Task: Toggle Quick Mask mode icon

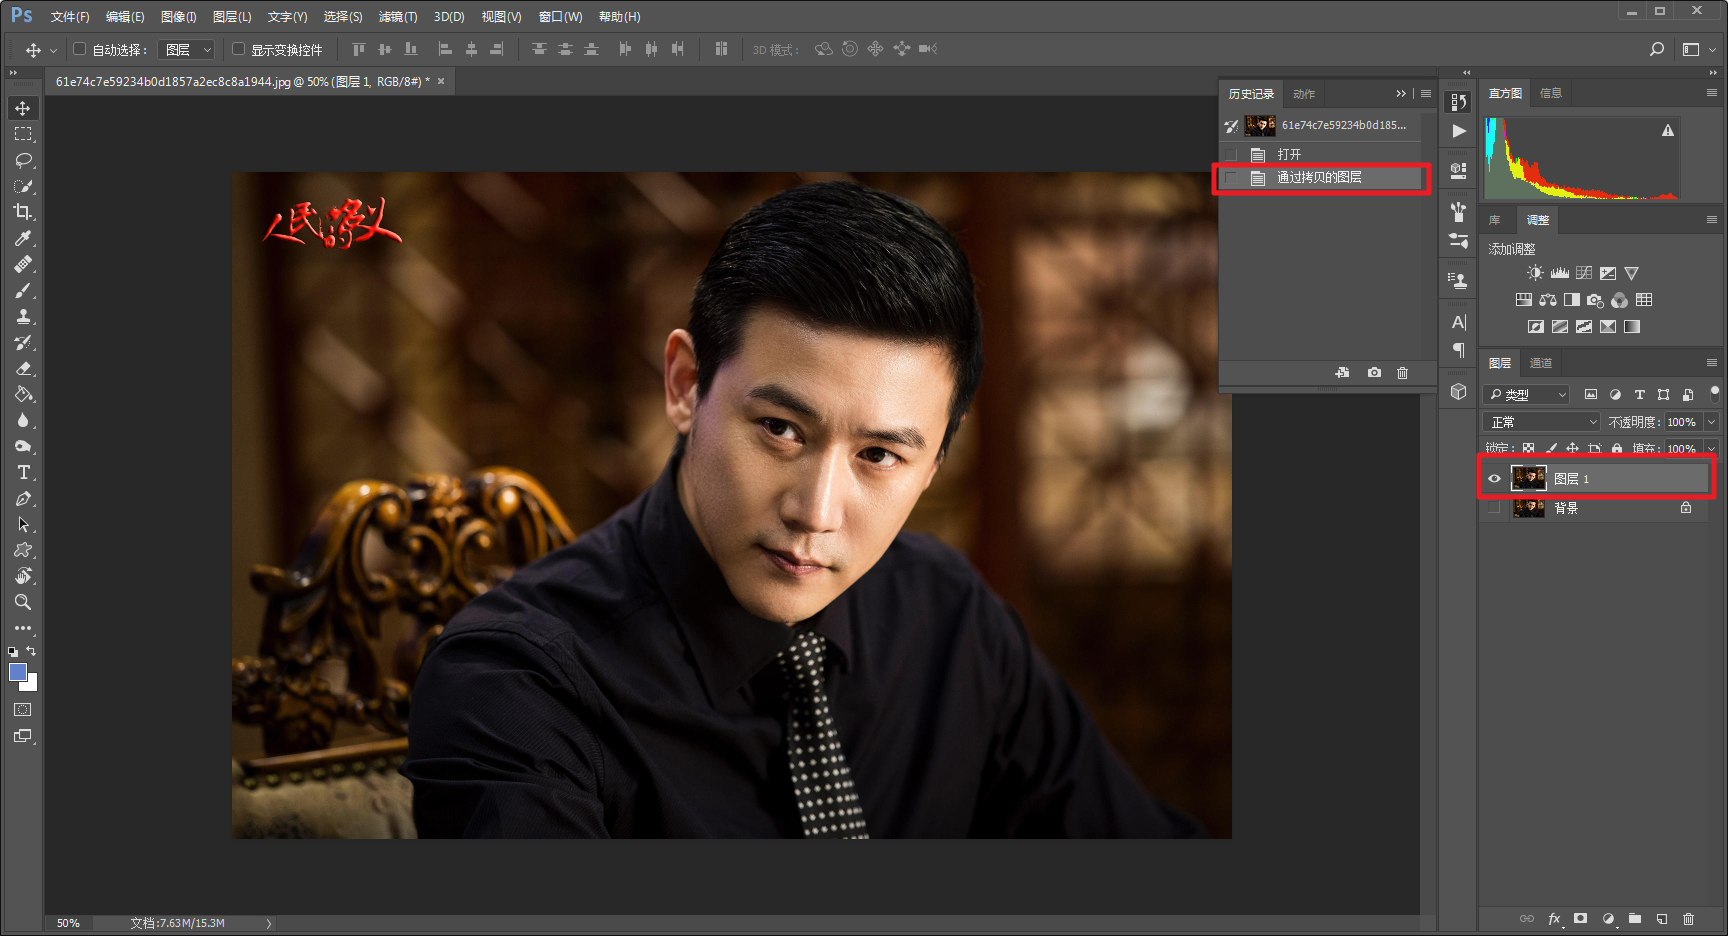Action: [x=23, y=710]
